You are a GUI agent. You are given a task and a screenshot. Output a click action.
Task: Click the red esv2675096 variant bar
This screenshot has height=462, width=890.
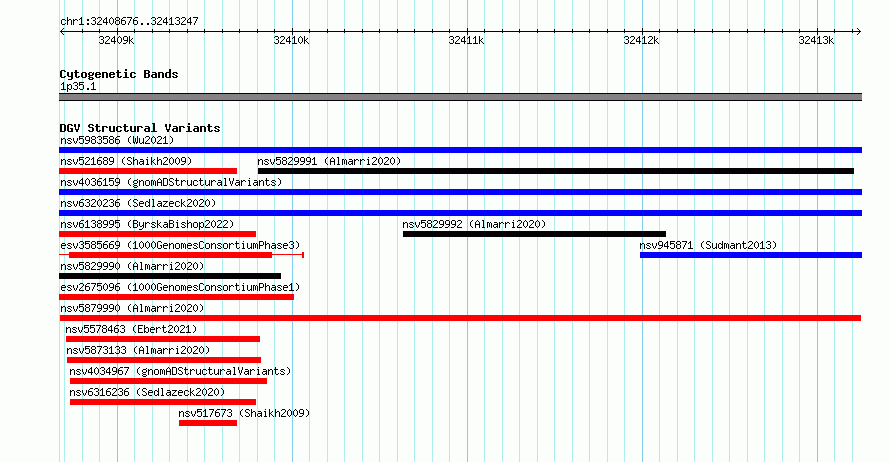click(177, 297)
